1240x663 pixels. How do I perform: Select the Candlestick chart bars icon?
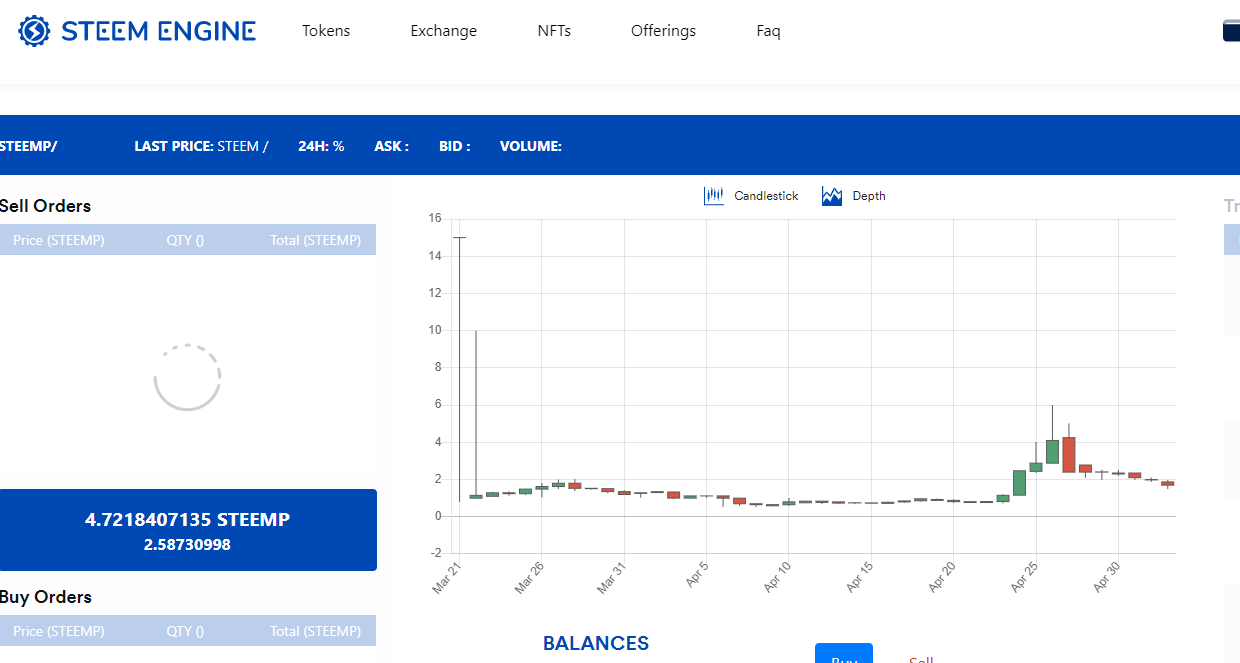[x=713, y=196]
